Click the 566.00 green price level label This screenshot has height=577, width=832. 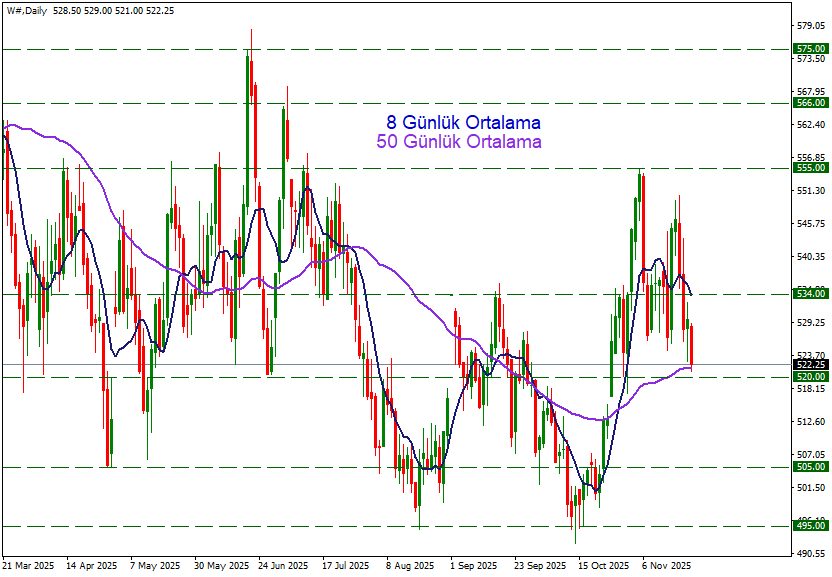point(809,103)
